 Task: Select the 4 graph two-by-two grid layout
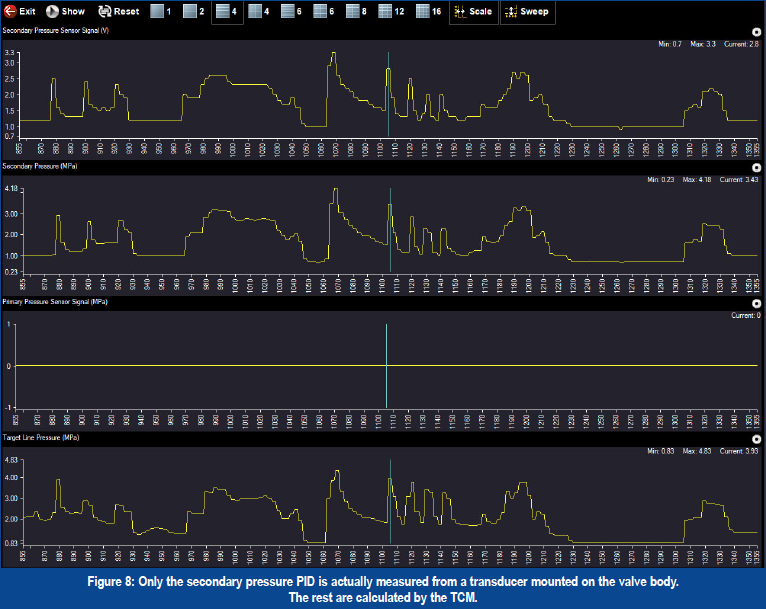259,11
